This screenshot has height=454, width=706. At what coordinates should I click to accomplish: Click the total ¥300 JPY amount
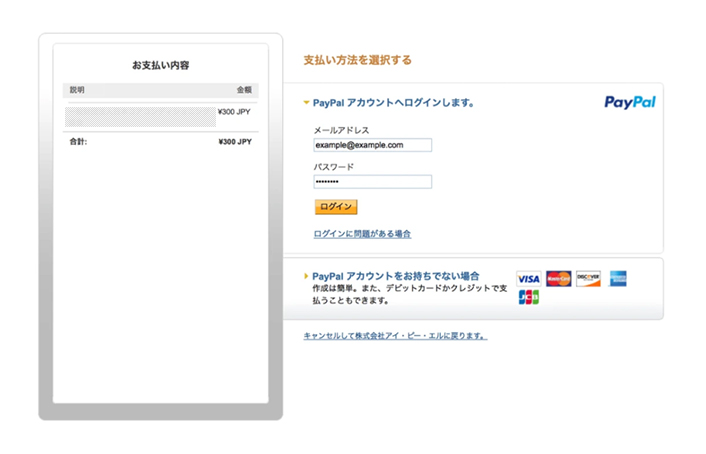(235, 141)
